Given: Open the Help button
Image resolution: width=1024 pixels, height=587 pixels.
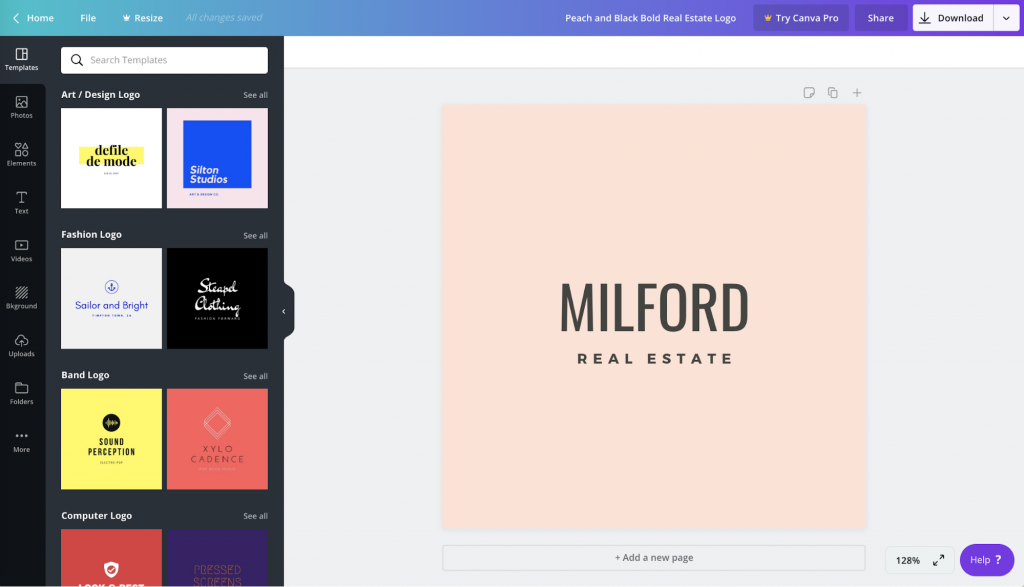Looking at the screenshot, I should 986,560.
